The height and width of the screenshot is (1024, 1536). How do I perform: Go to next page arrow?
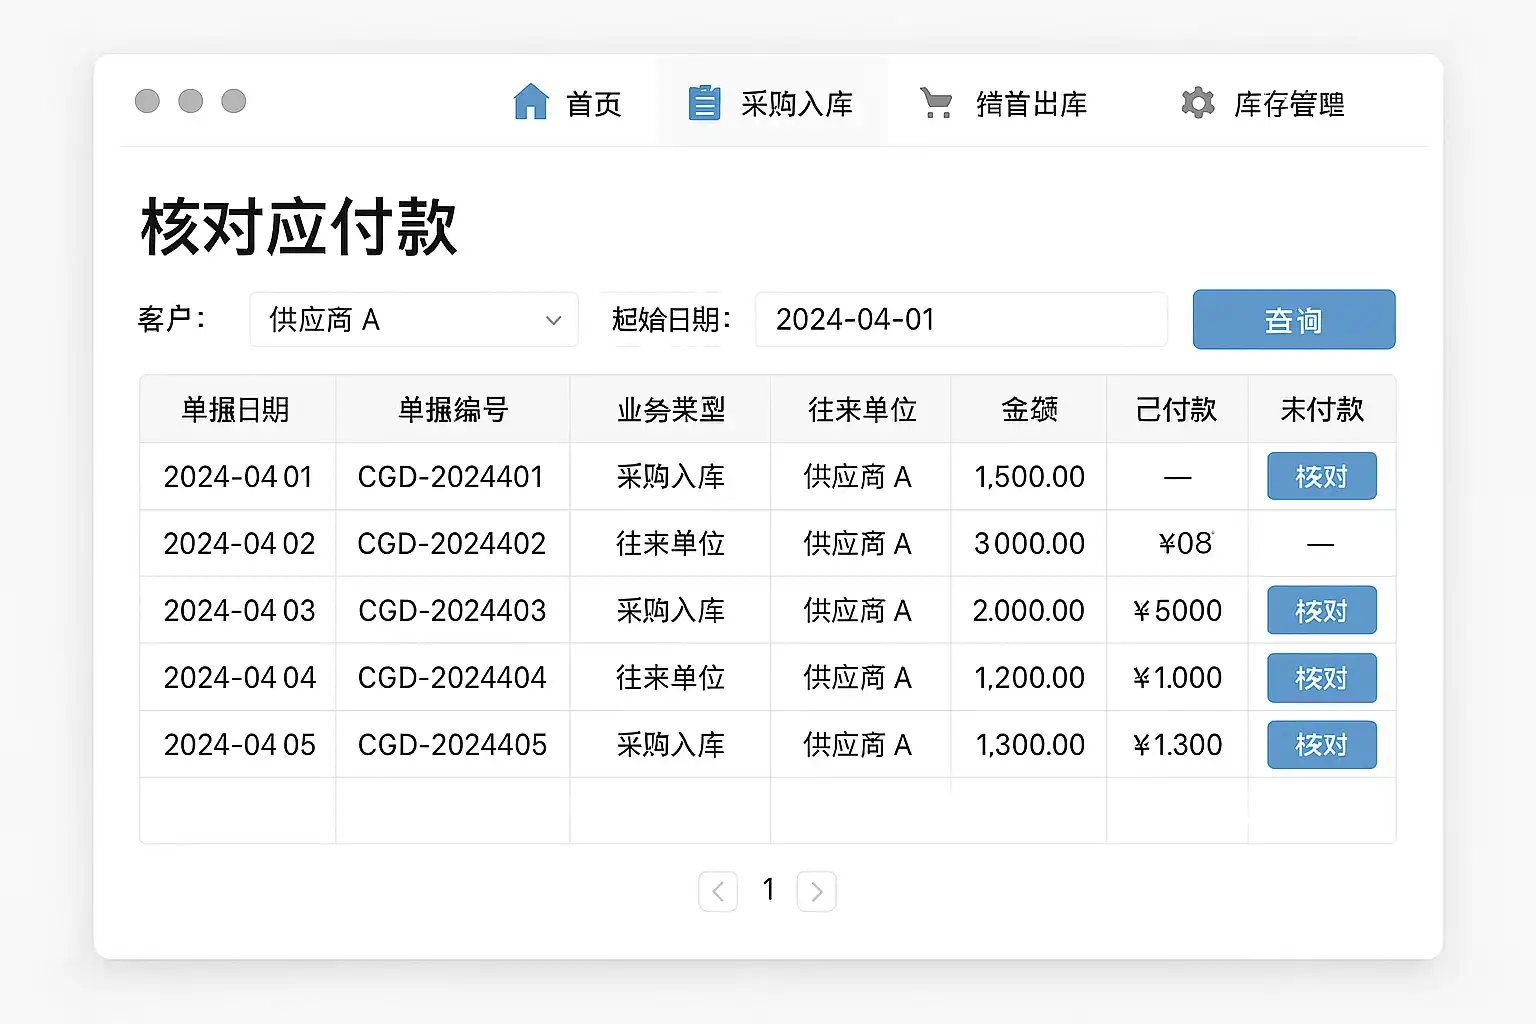coord(816,891)
